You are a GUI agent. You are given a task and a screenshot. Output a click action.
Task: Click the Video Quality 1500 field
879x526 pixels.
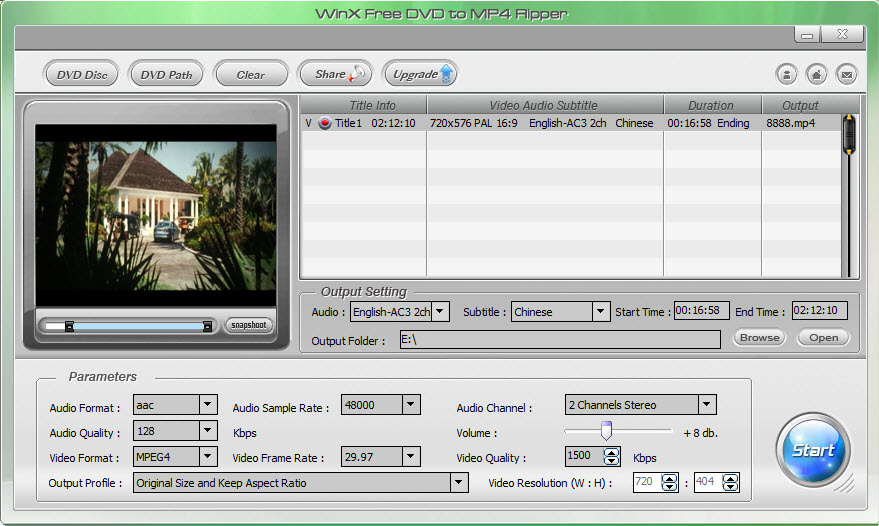click(x=584, y=456)
